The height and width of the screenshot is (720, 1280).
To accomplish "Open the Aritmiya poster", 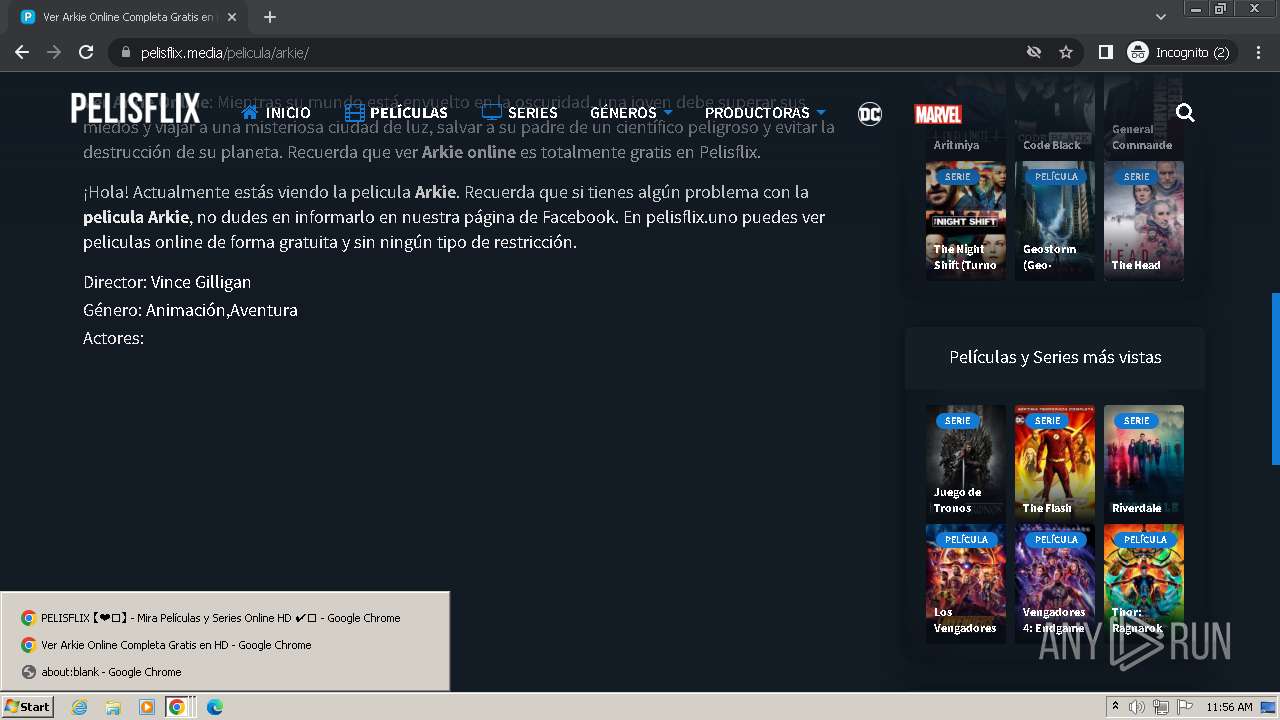I will pyautogui.click(x=965, y=119).
